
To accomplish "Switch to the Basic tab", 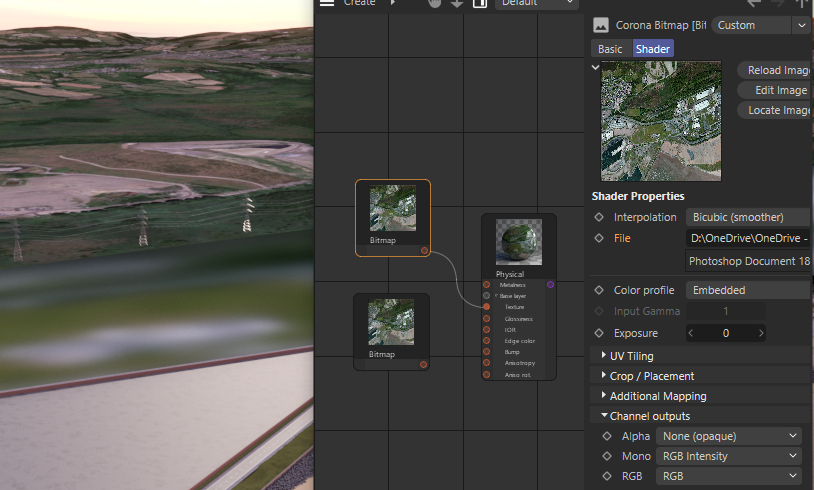I will (x=610, y=49).
